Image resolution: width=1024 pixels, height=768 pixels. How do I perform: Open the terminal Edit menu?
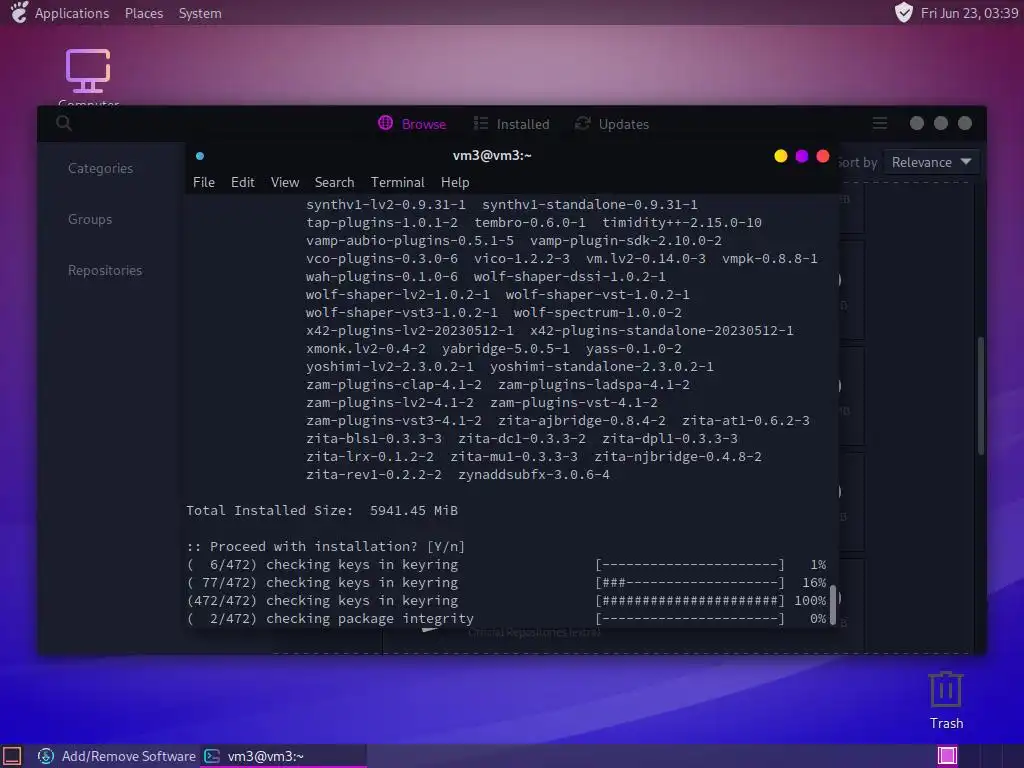click(242, 182)
